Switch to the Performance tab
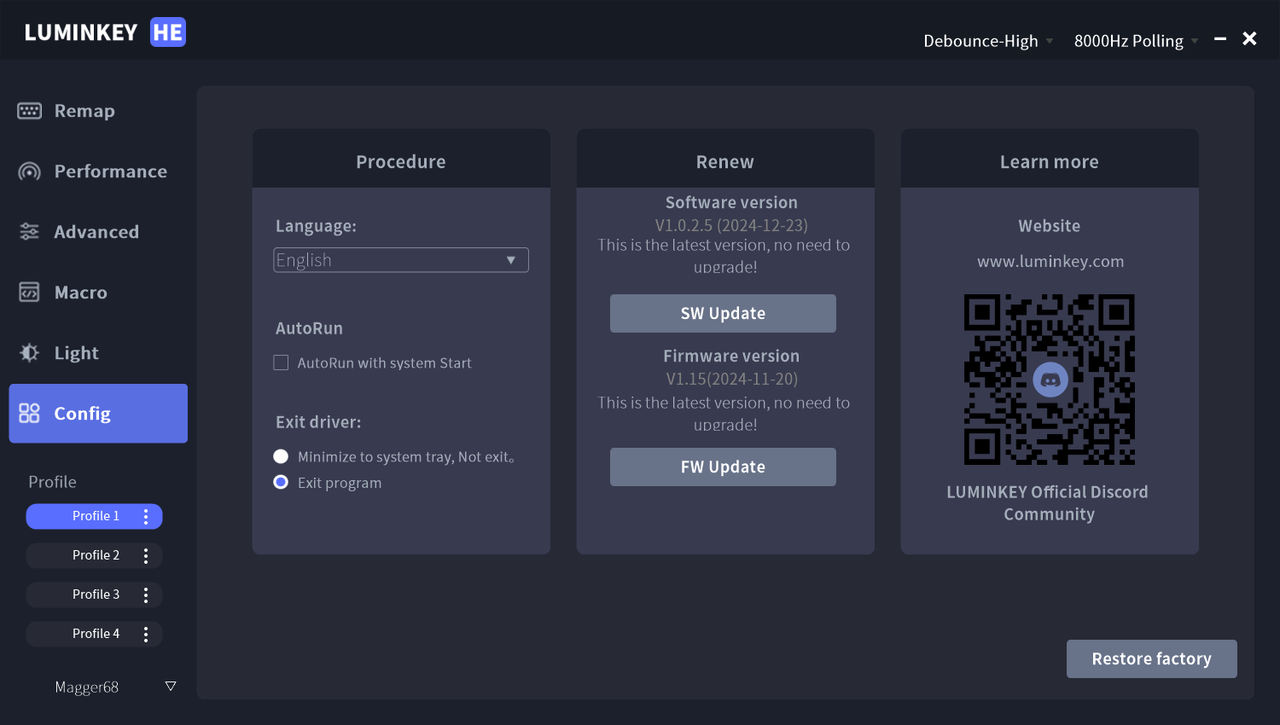 tap(98, 171)
